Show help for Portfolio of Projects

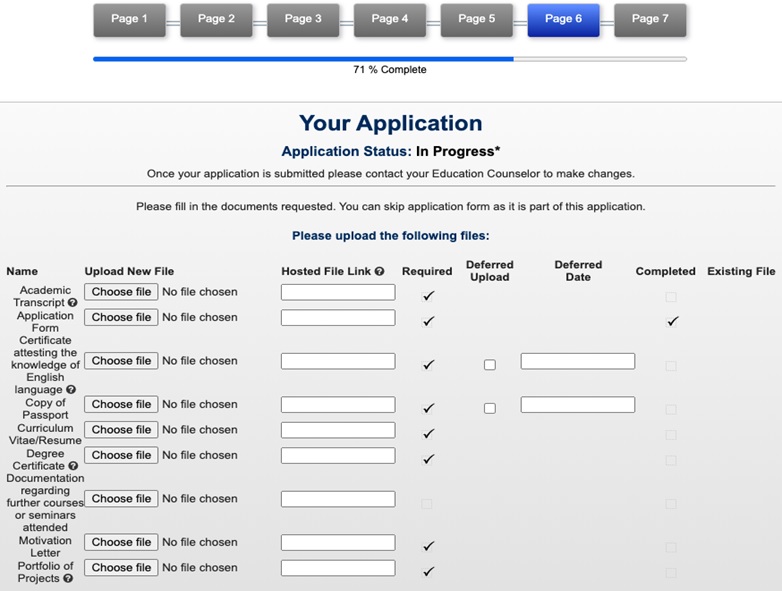(x=68, y=579)
